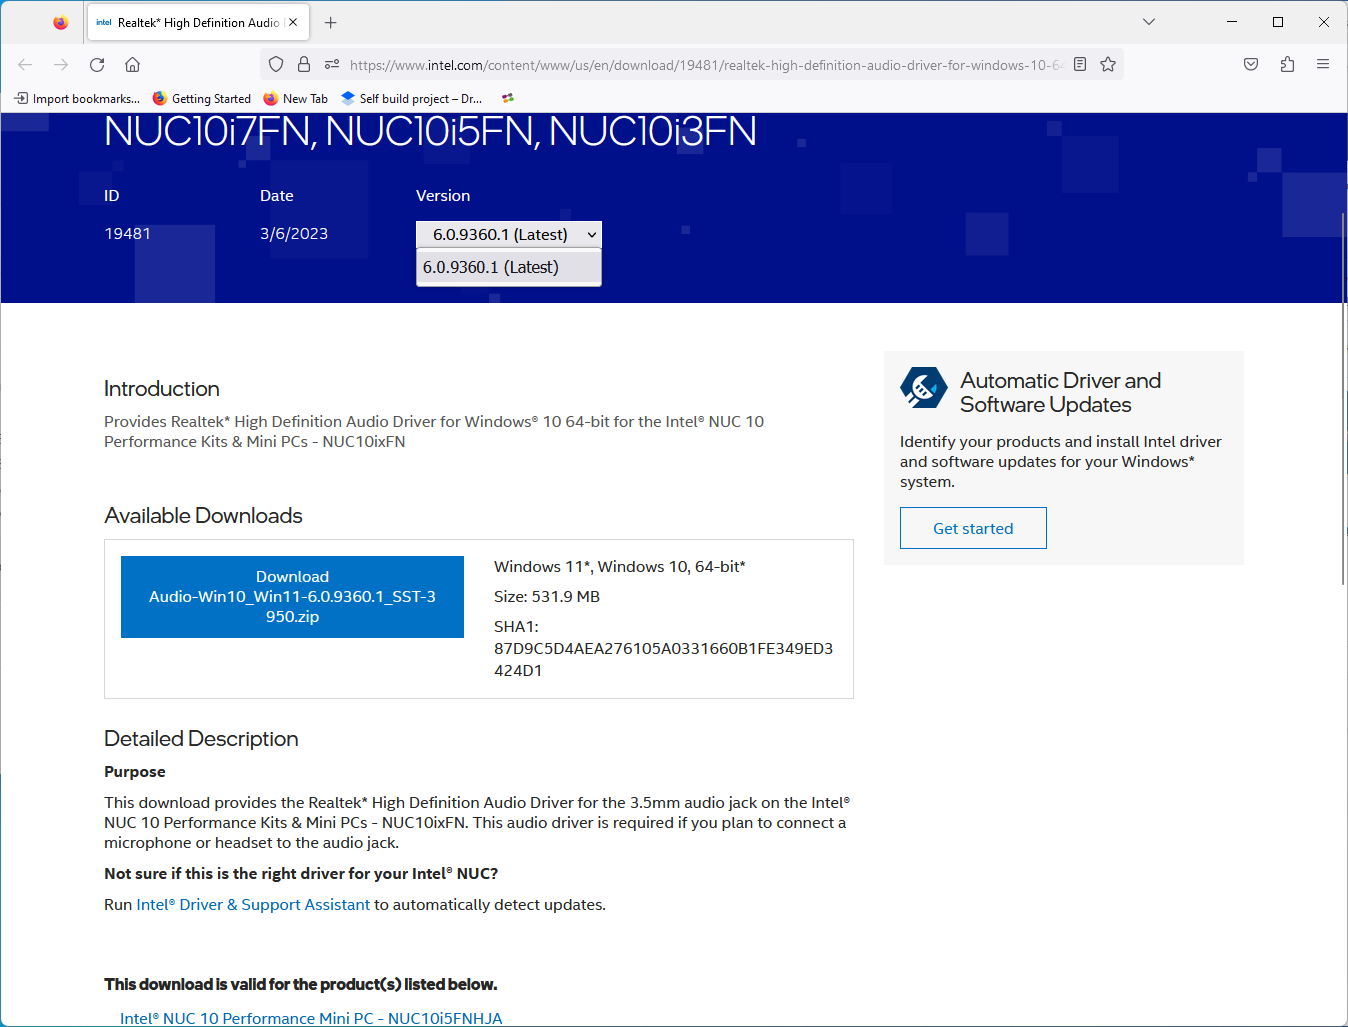Open the tracking protection shield icon

[x=276, y=65]
